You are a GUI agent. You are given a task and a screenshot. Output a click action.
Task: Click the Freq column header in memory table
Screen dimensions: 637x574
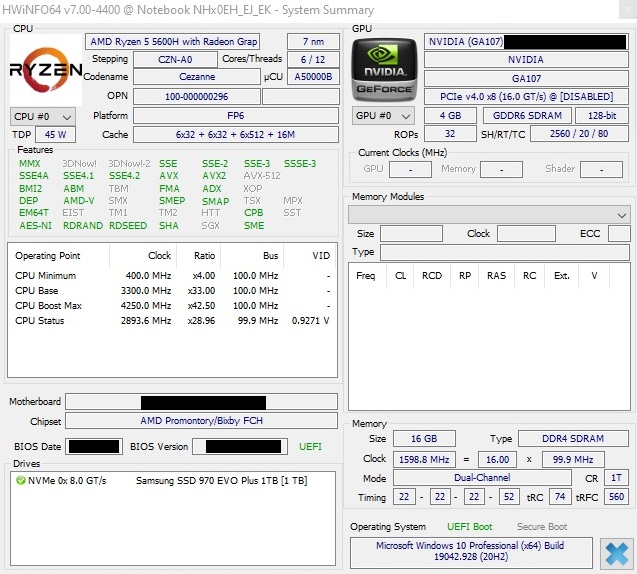pyautogui.click(x=368, y=275)
